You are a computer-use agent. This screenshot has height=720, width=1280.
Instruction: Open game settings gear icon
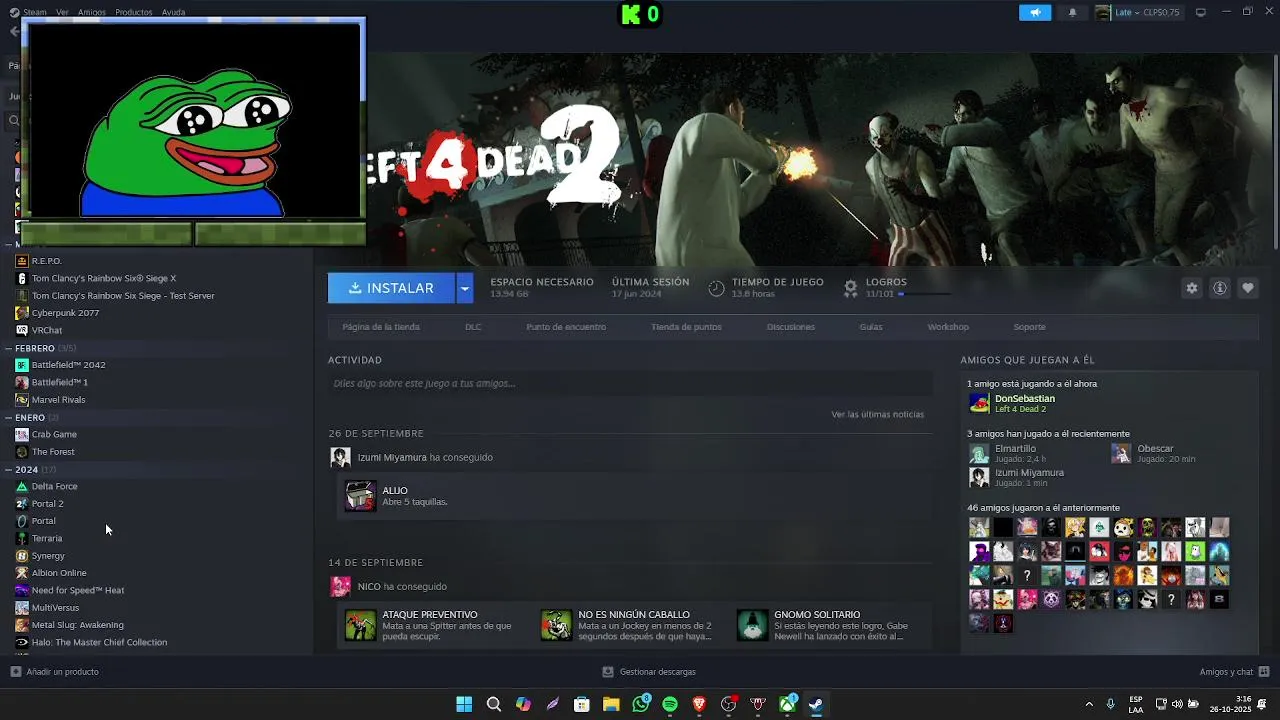pos(1191,288)
